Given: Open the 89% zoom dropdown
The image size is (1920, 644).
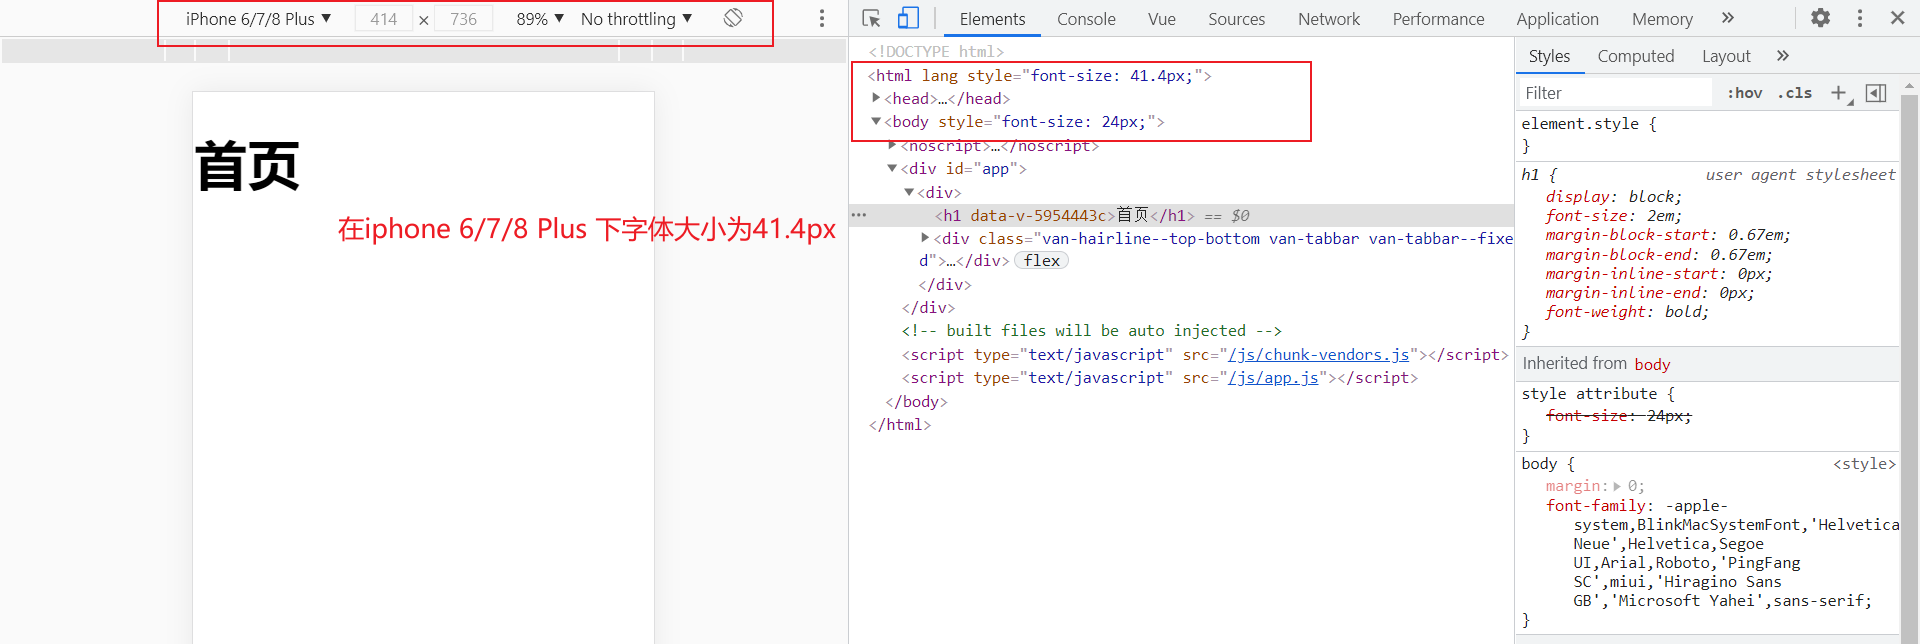Looking at the screenshot, I should click(x=540, y=19).
